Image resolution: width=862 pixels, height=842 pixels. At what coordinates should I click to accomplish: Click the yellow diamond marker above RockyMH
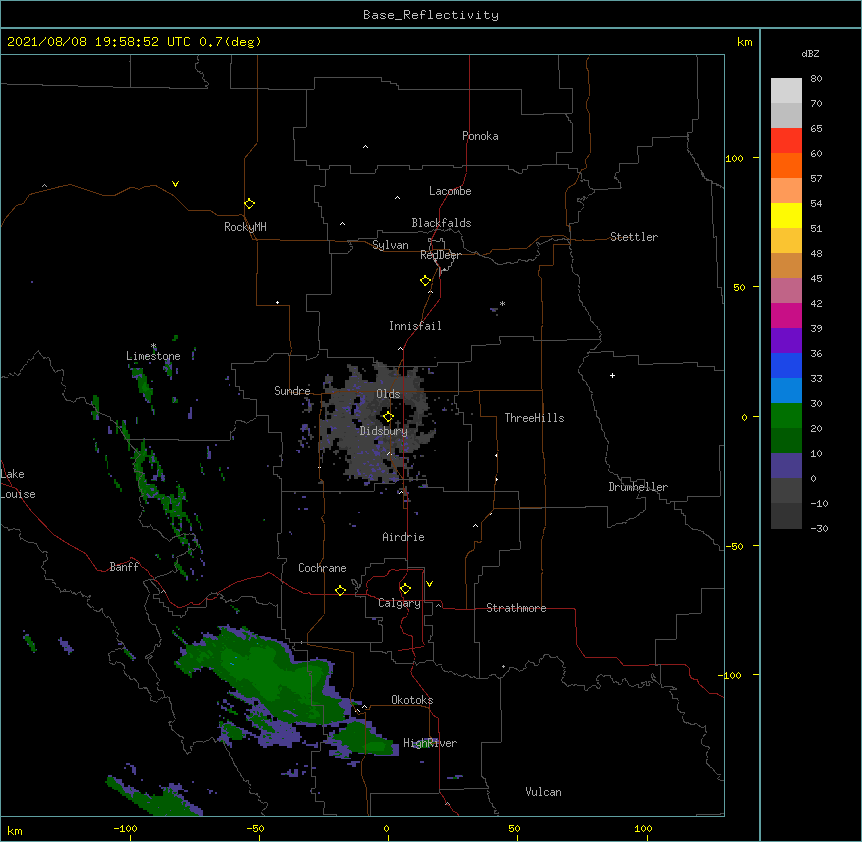(249, 203)
